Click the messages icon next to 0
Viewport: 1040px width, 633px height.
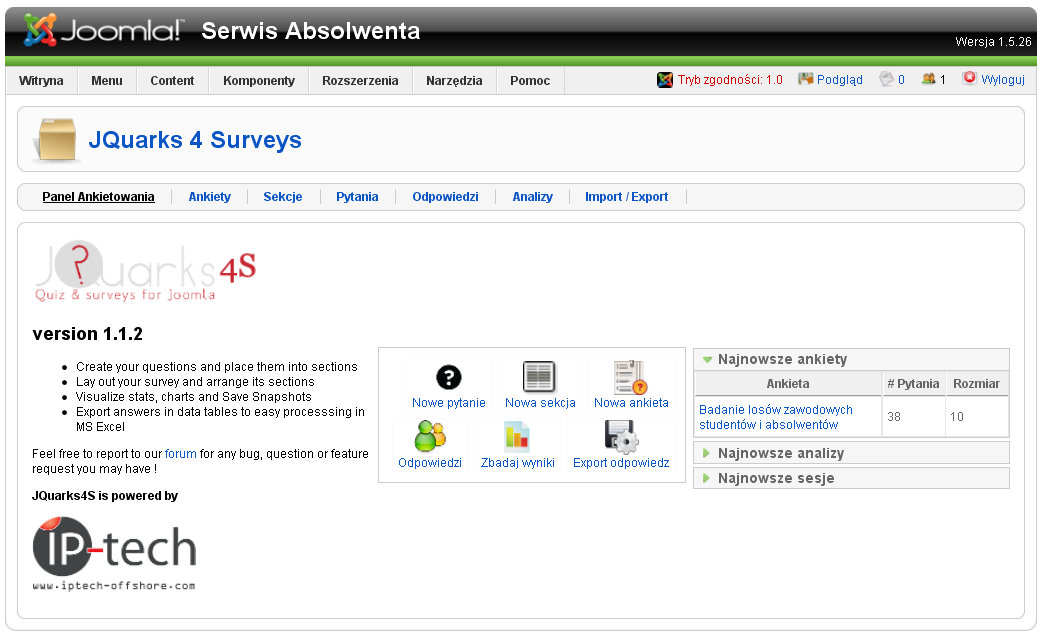pos(886,79)
